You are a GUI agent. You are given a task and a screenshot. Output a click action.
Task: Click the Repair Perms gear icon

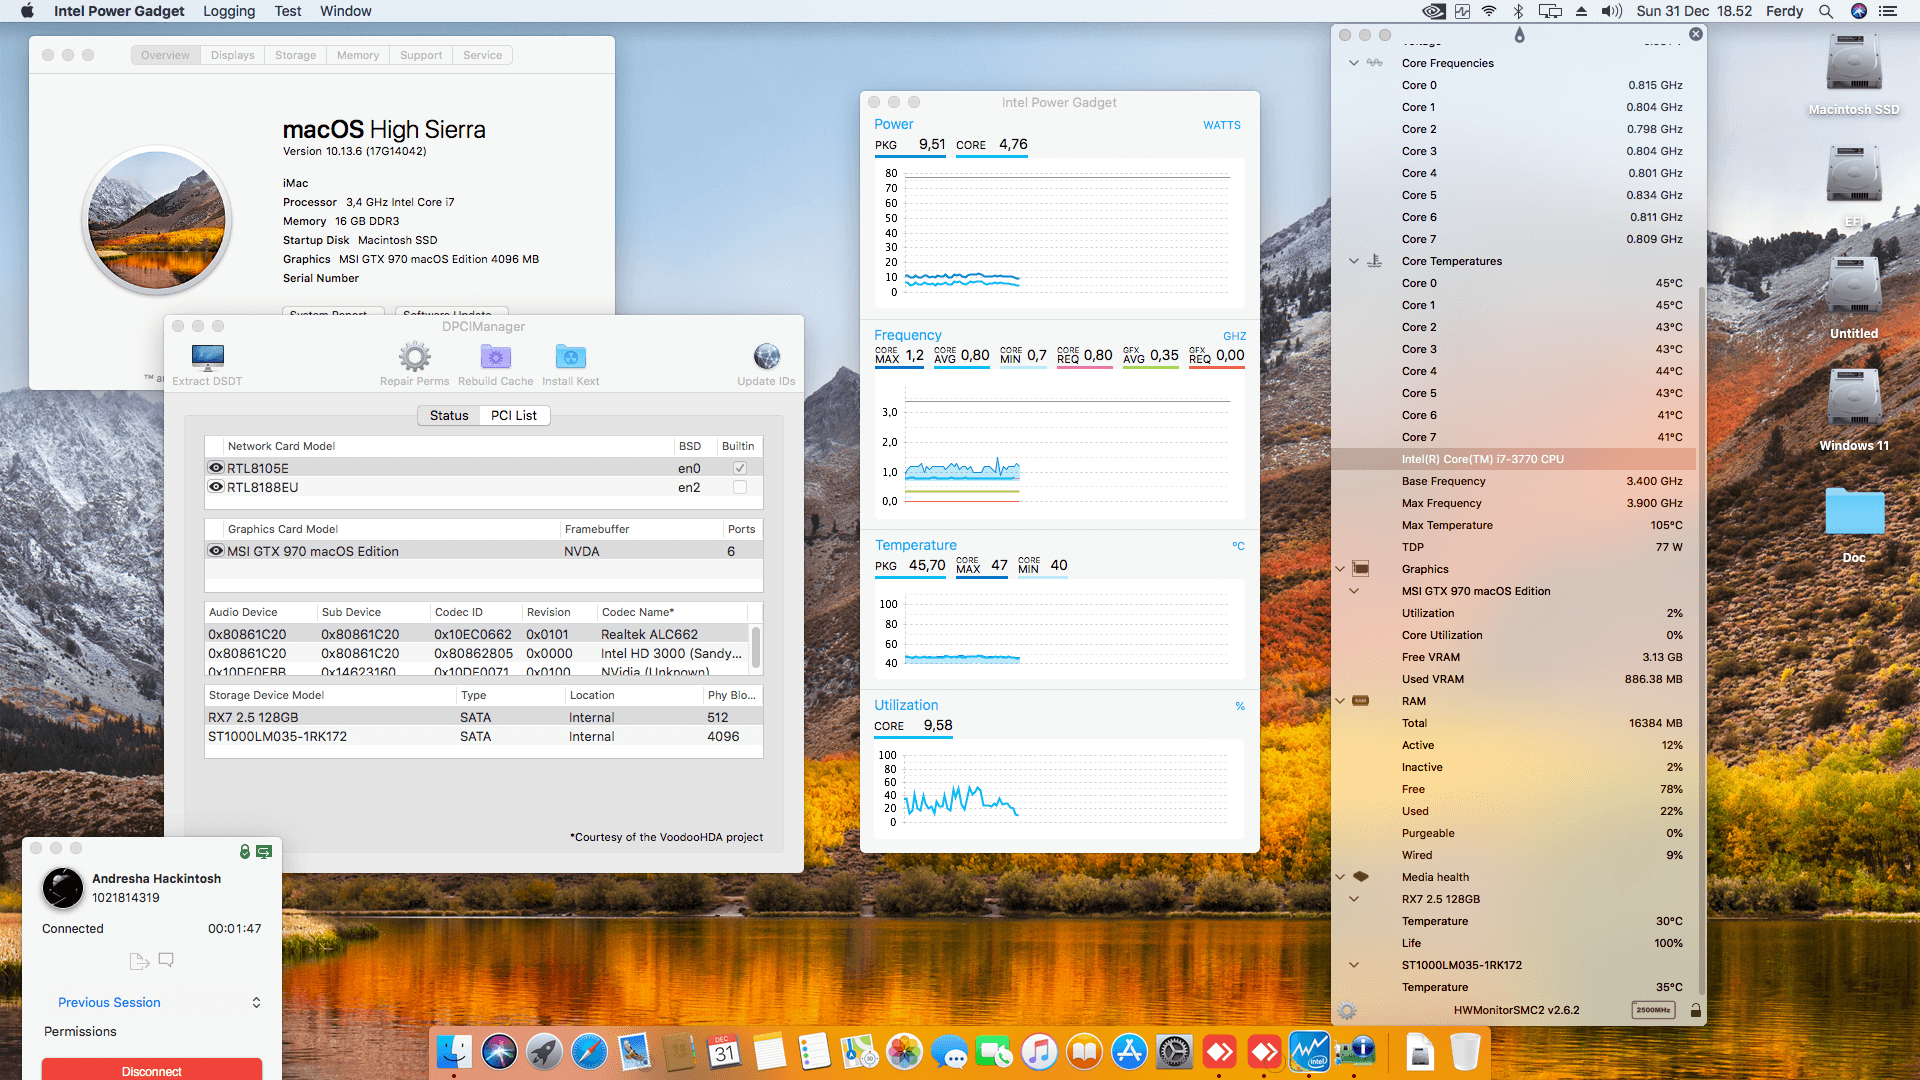[x=414, y=357]
